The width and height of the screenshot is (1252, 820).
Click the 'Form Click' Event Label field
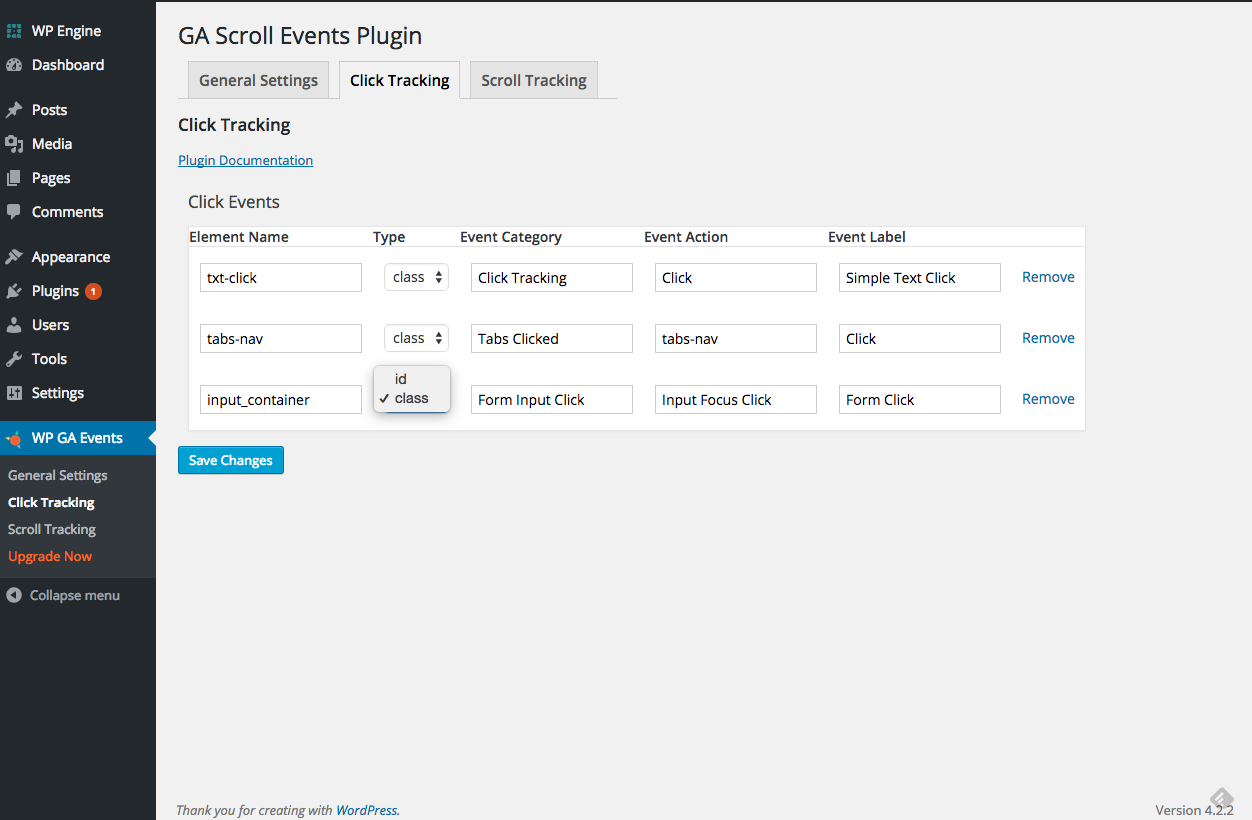[920, 400]
